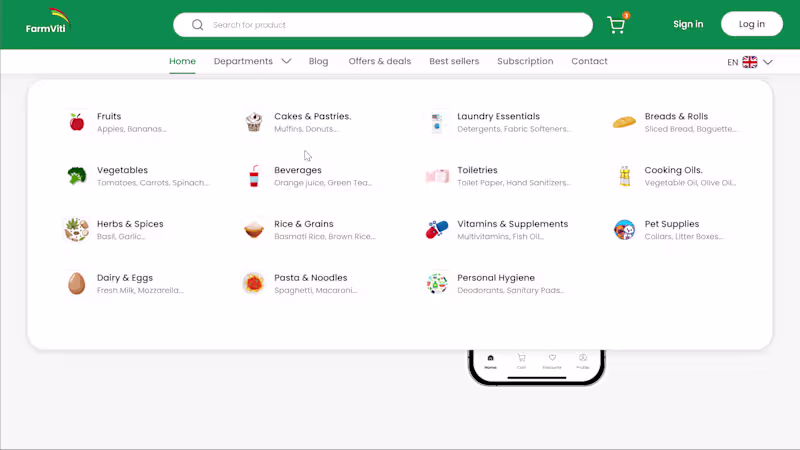
Task: Click the Rice & Grains bowl icon
Action: [x=254, y=230]
